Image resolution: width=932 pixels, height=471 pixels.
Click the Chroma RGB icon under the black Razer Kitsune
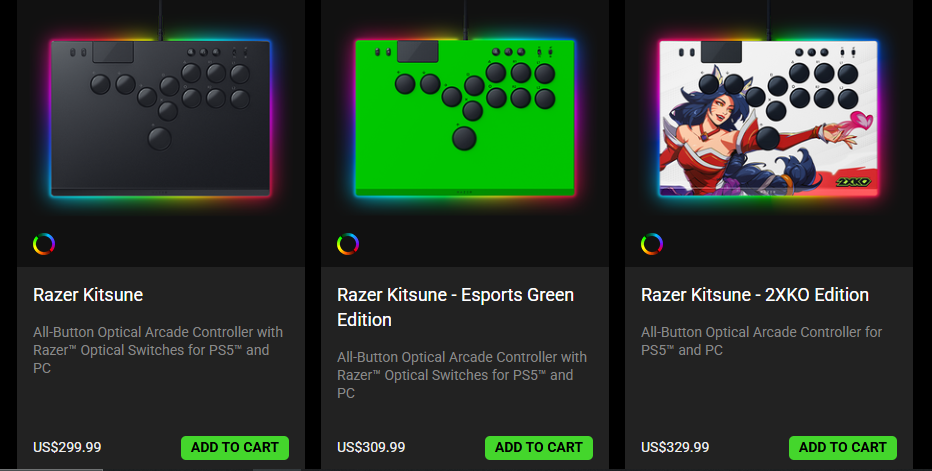[x=44, y=244]
